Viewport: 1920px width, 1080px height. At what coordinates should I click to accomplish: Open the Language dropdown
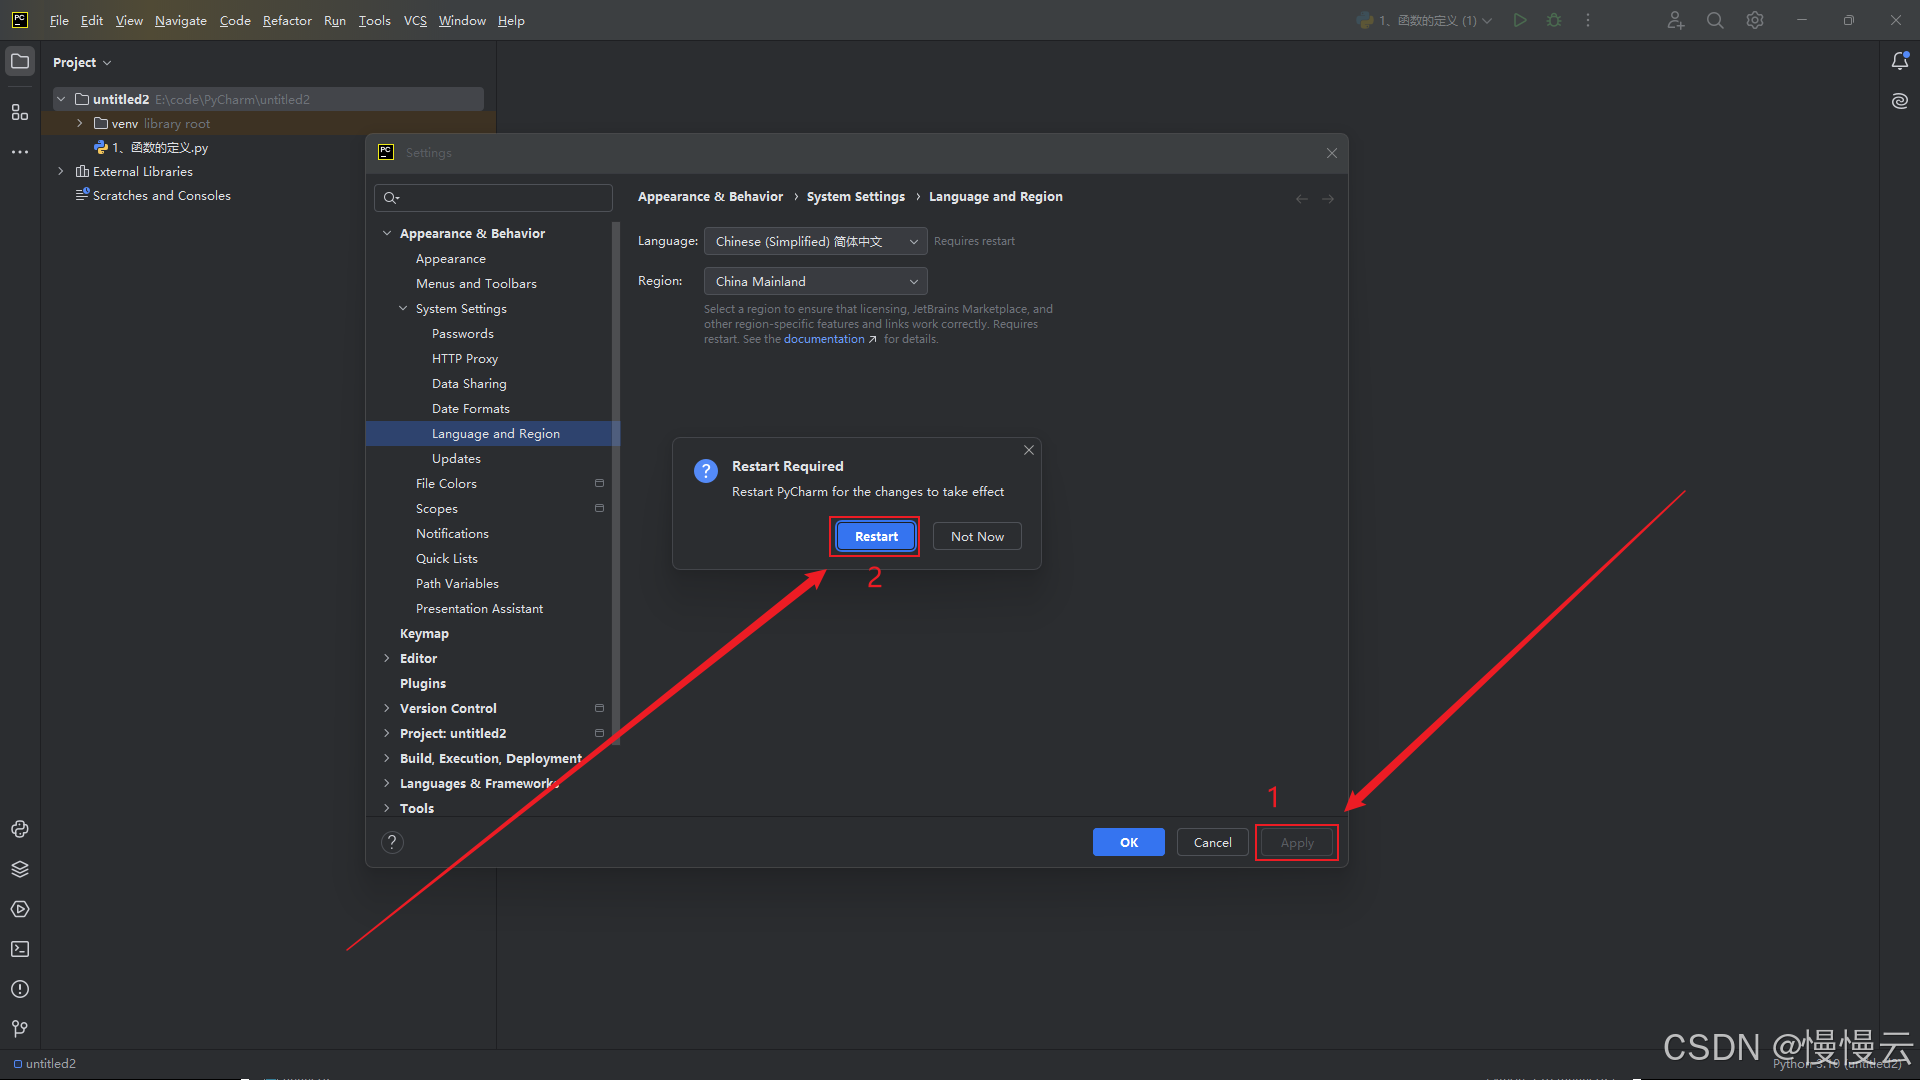point(815,241)
